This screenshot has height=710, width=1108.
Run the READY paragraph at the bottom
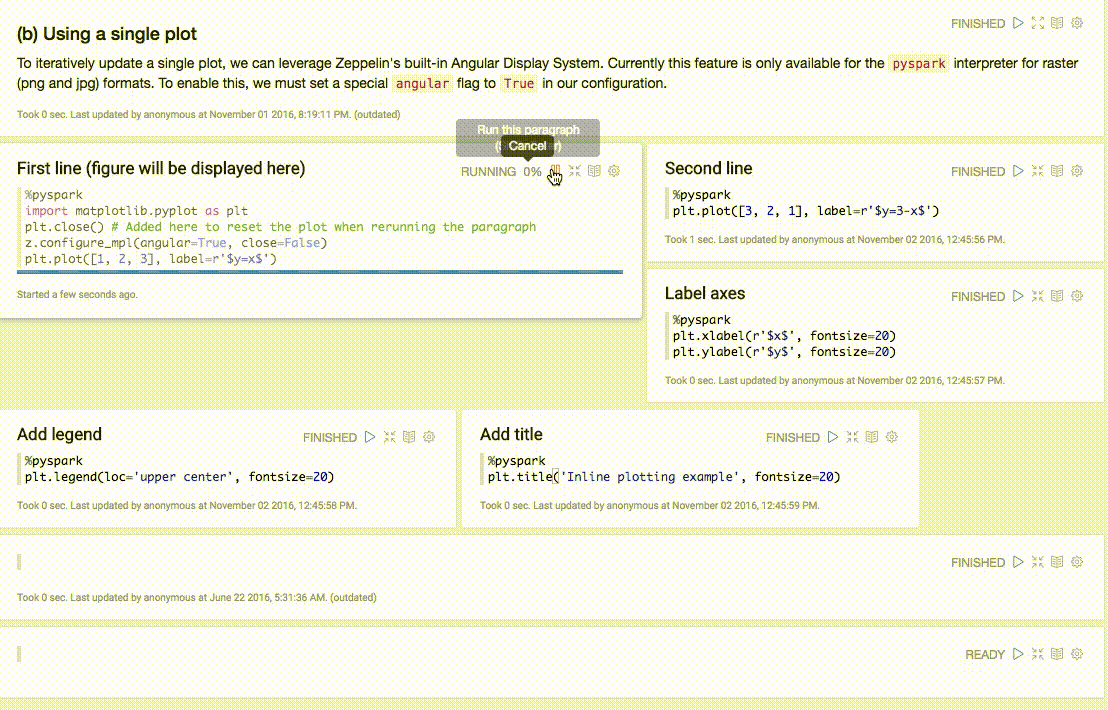[x=1018, y=654]
